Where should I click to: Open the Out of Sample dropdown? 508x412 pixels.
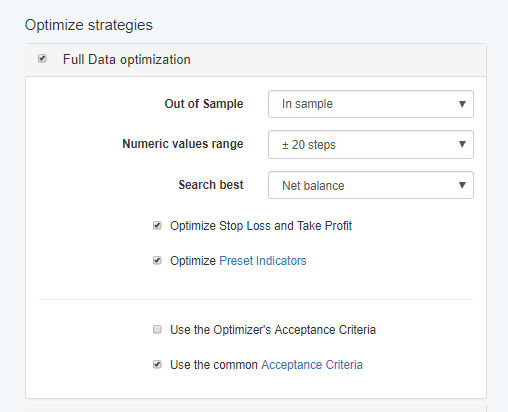coord(371,104)
